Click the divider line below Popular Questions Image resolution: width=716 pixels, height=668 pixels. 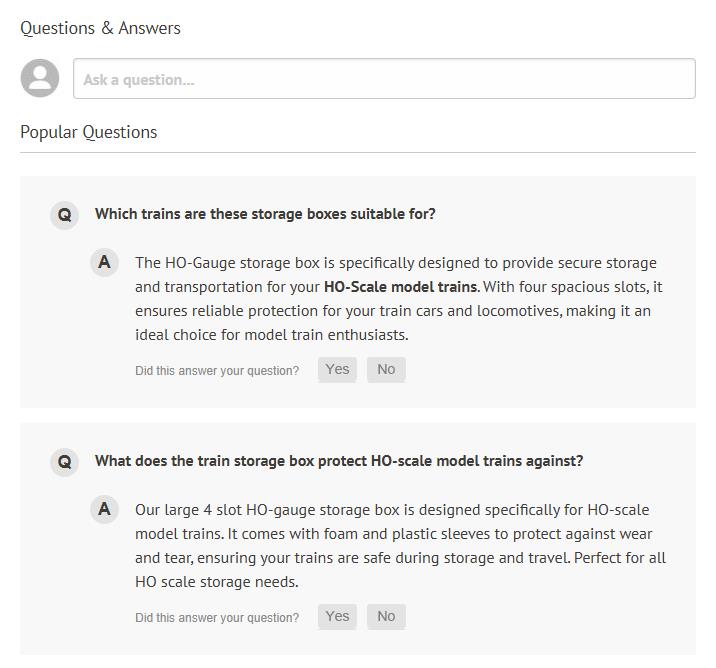357,153
